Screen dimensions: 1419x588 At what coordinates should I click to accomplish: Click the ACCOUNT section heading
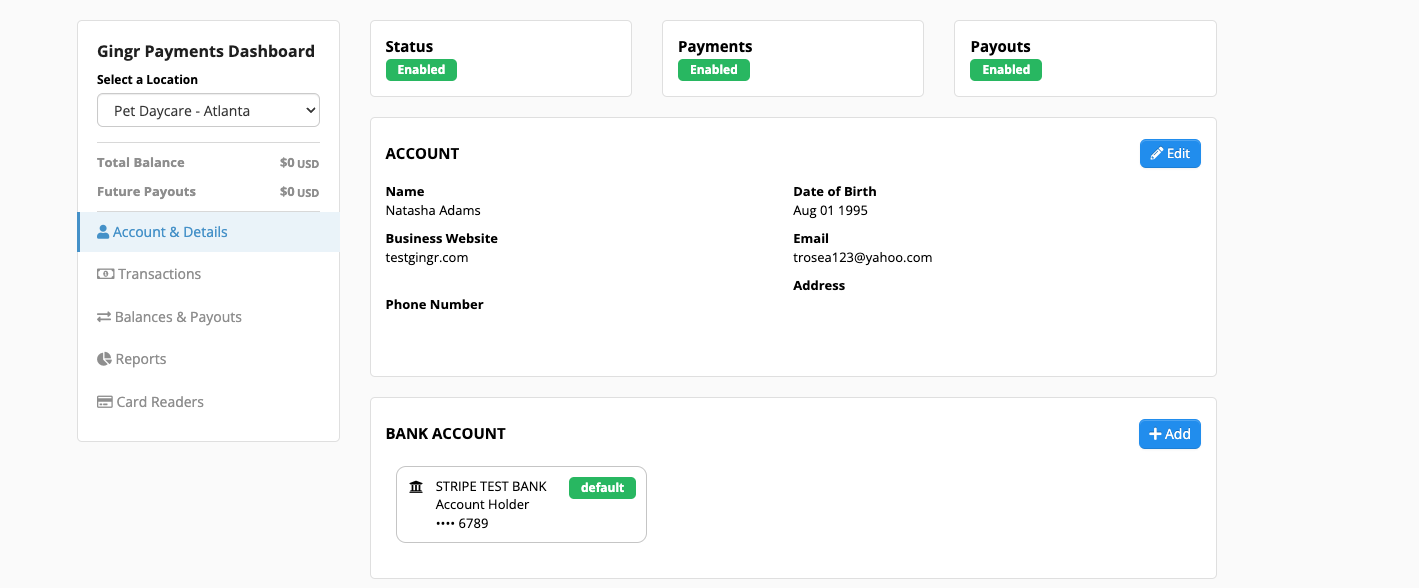coord(422,154)
